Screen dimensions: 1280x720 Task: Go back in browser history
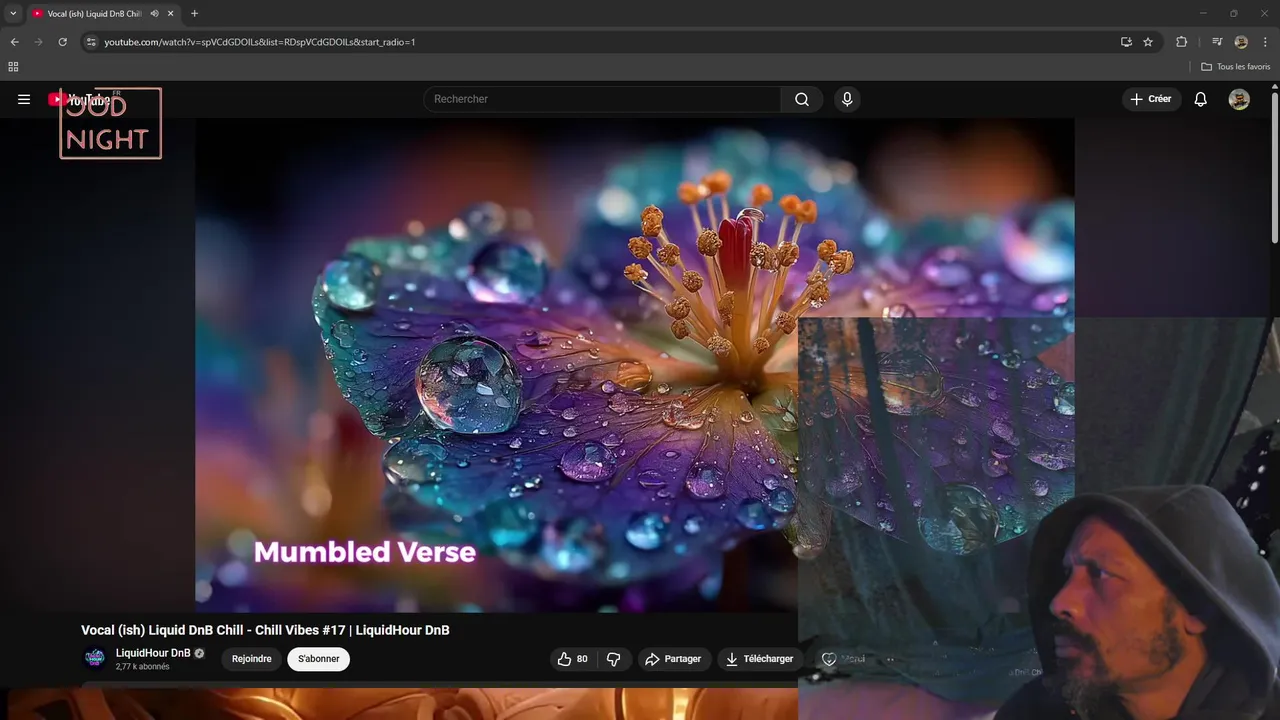click(x=14, y=42)
